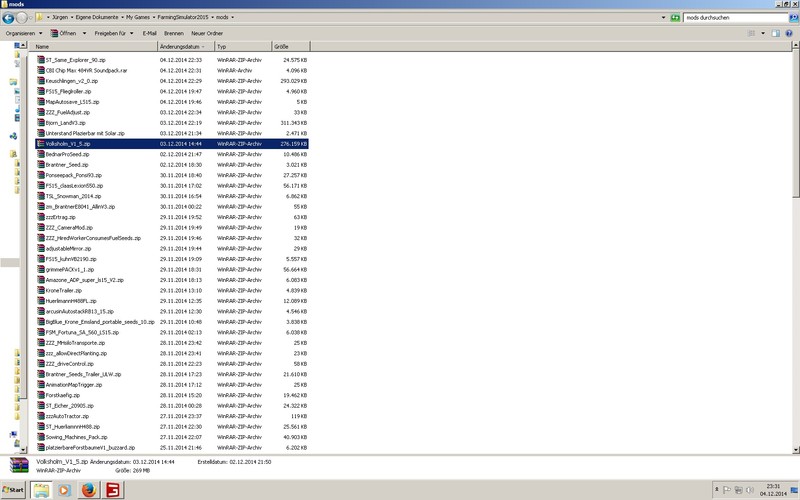
Task: Go back with the Explorer back arrow
Action: click(x=8, y=18)
